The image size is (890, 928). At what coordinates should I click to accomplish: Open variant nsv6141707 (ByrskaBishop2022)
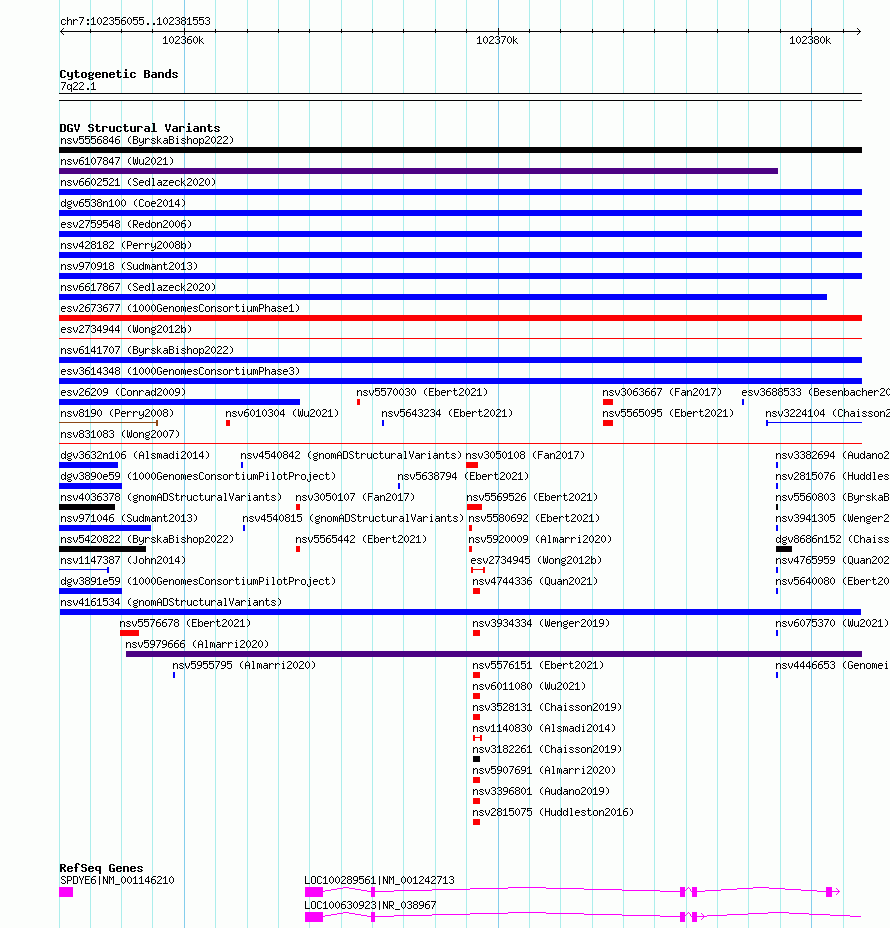coord(147,350)
